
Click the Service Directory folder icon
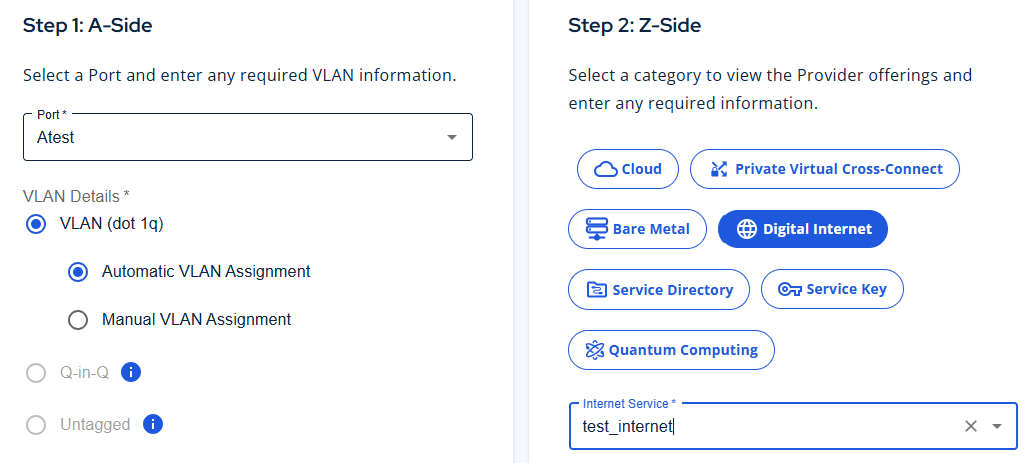(597, 289)
